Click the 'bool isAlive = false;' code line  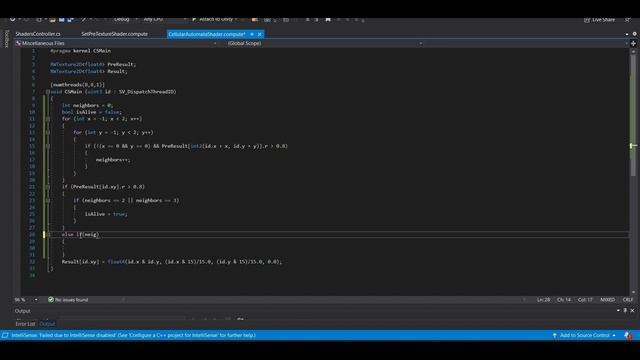coord(92,112)
